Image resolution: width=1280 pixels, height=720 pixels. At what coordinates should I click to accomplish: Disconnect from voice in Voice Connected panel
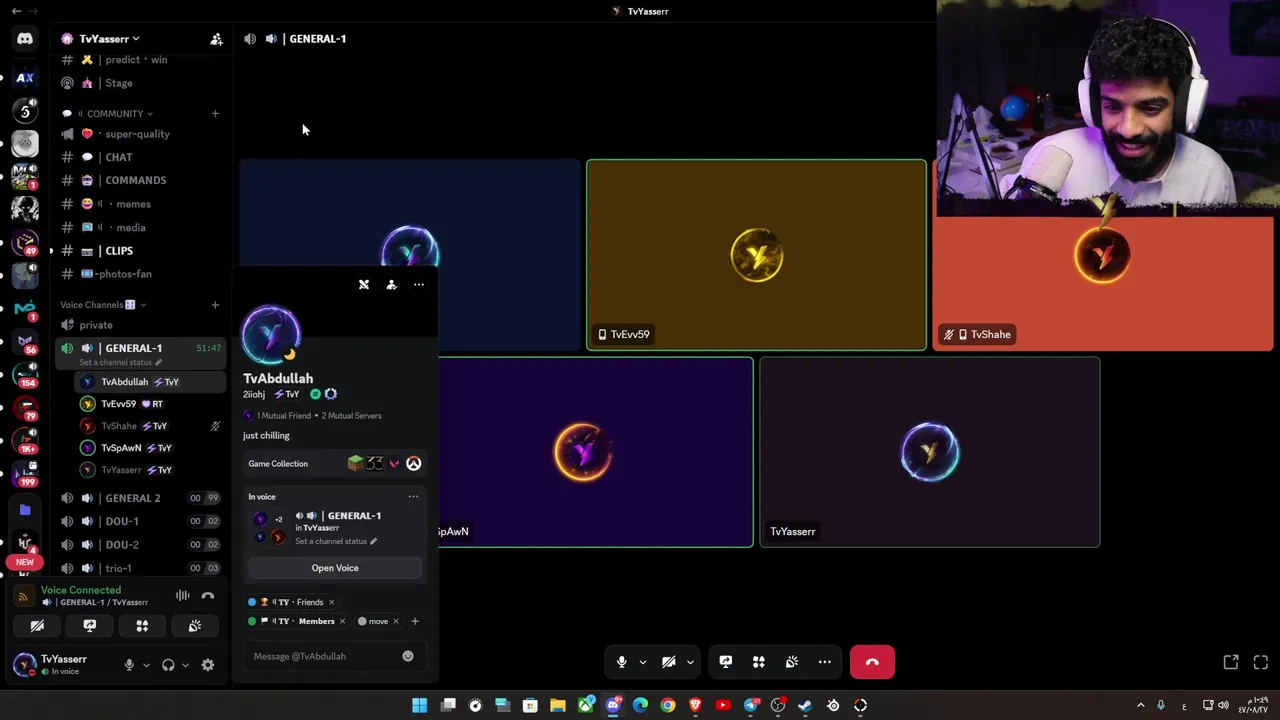point(208,596)
